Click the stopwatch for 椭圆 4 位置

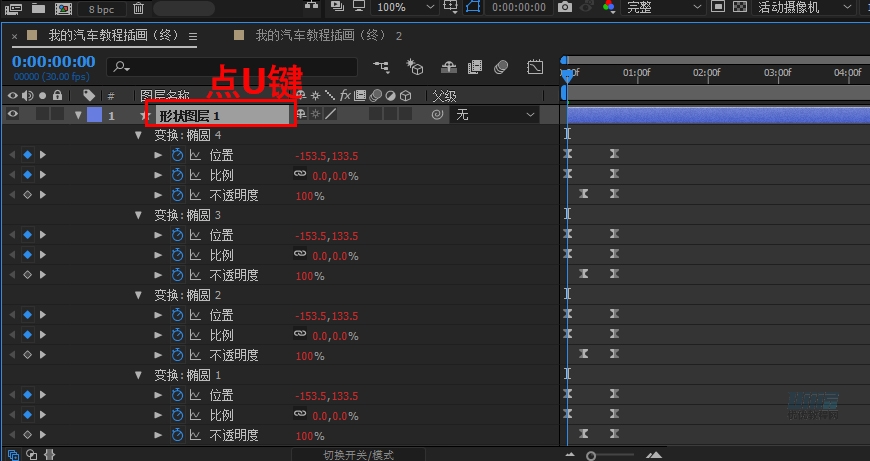(x=177, y=155)
